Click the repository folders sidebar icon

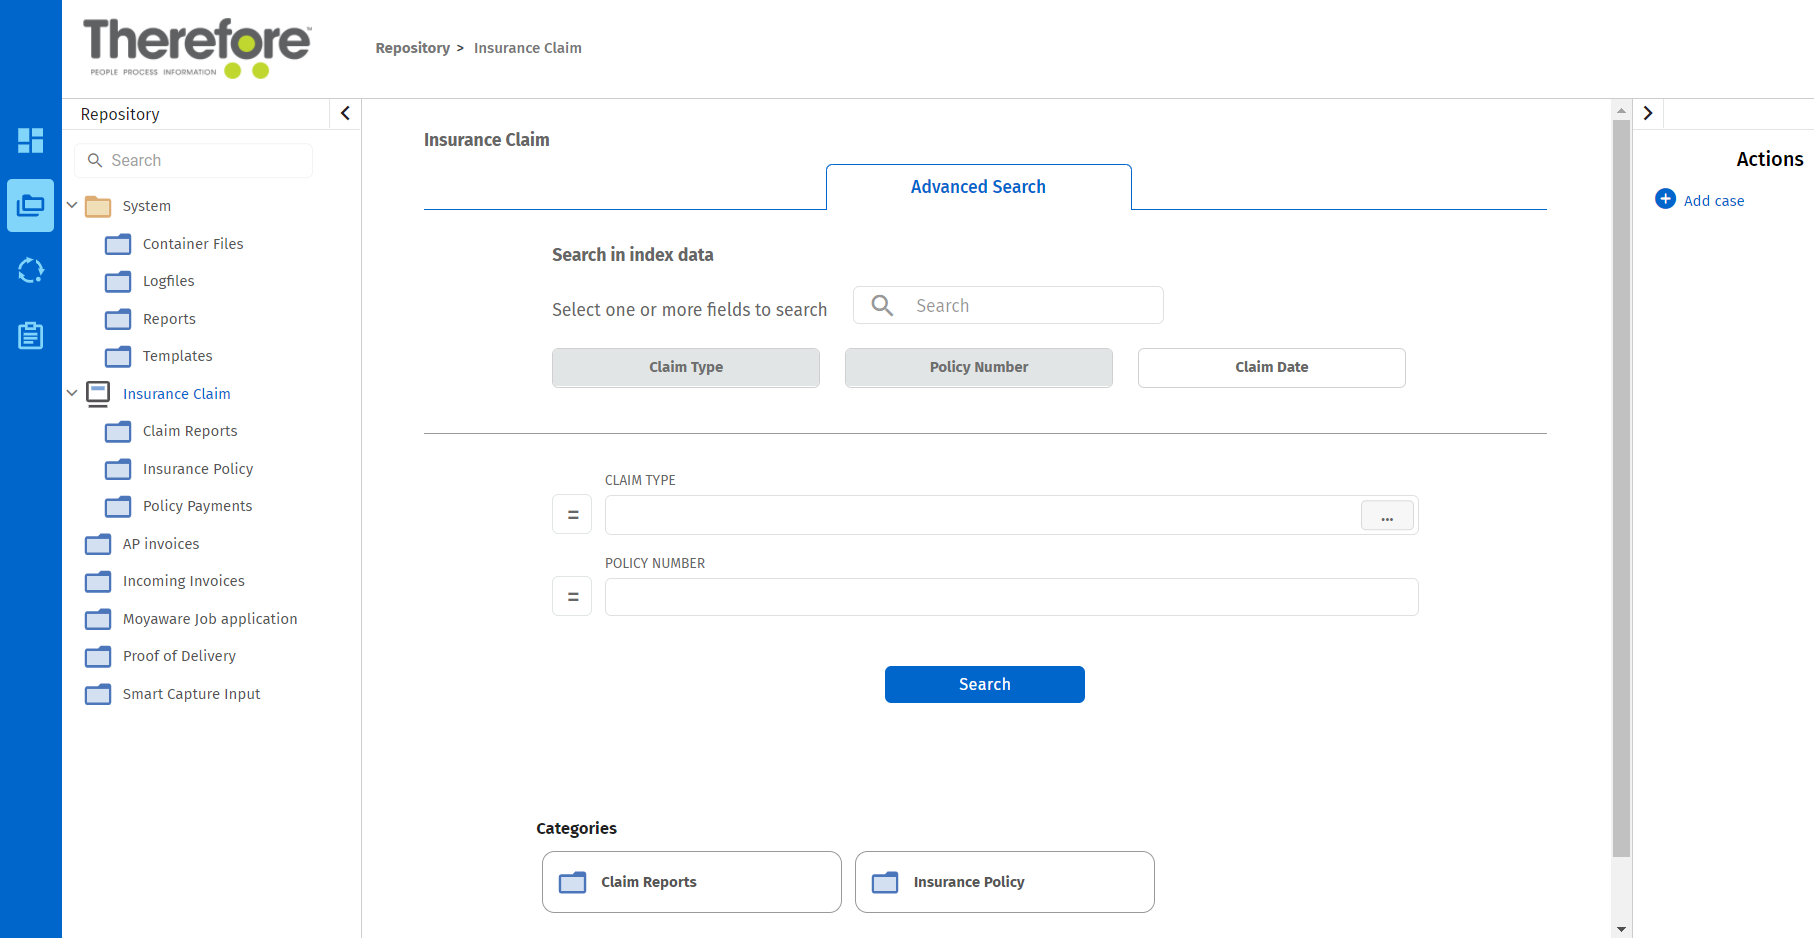pyautogui.click(x=30, y=206)
